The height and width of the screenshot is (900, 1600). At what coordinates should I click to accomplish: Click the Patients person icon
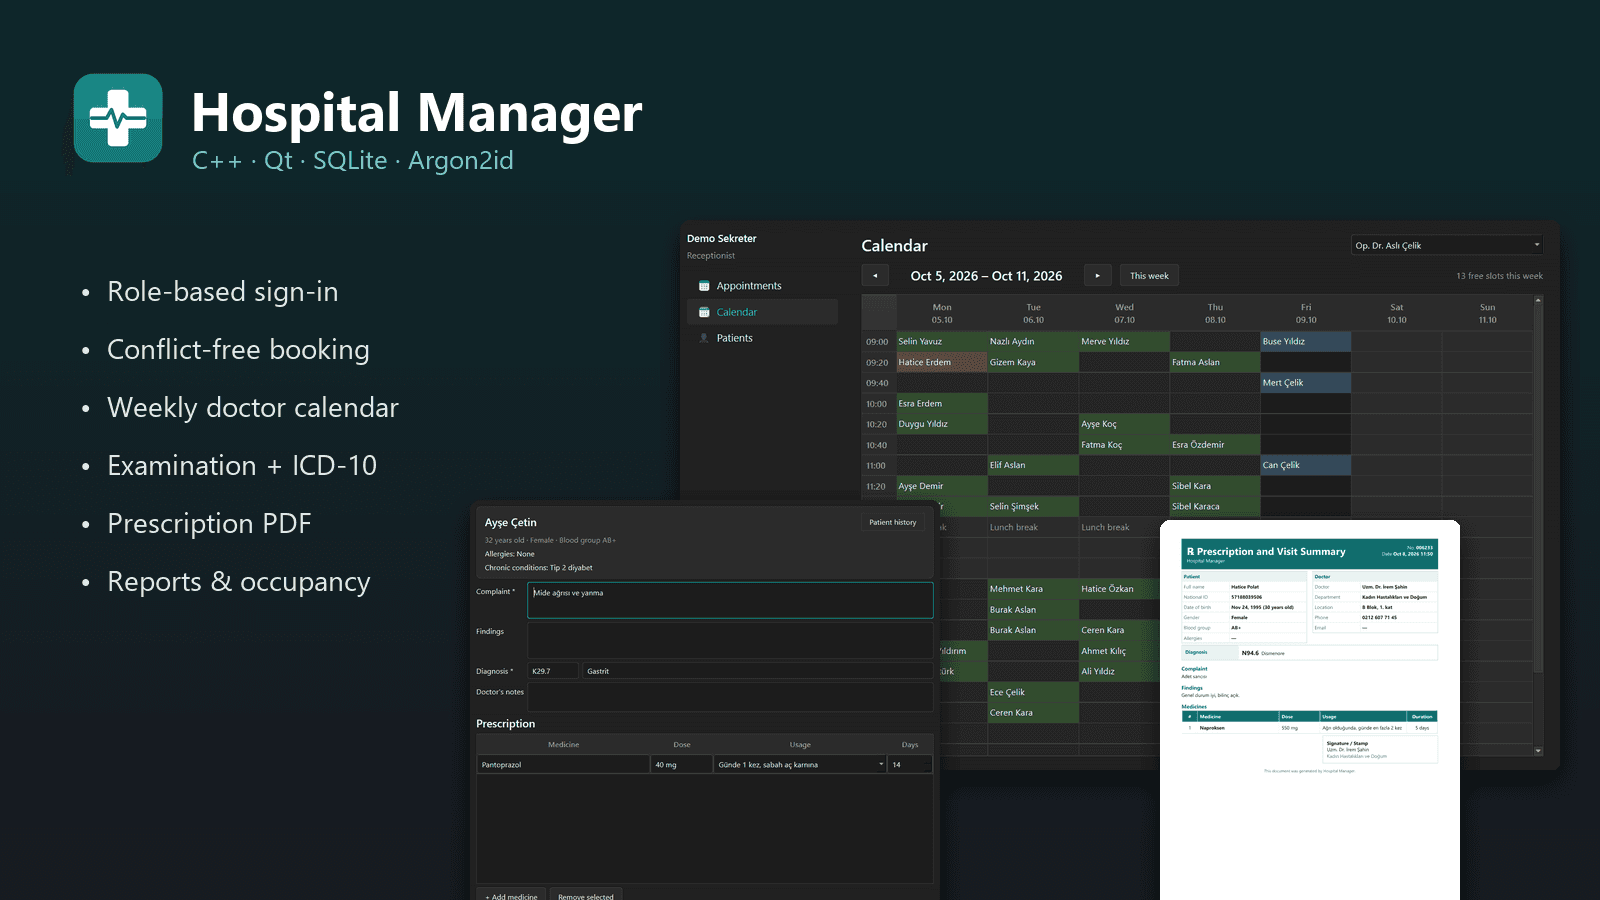click(704, 338)
